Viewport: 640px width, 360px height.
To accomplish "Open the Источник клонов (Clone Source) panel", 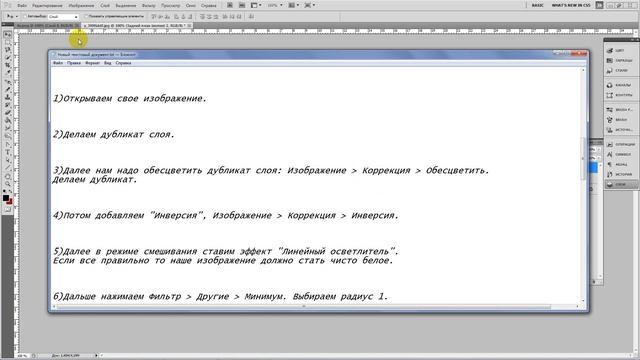I will coord(621,130).
